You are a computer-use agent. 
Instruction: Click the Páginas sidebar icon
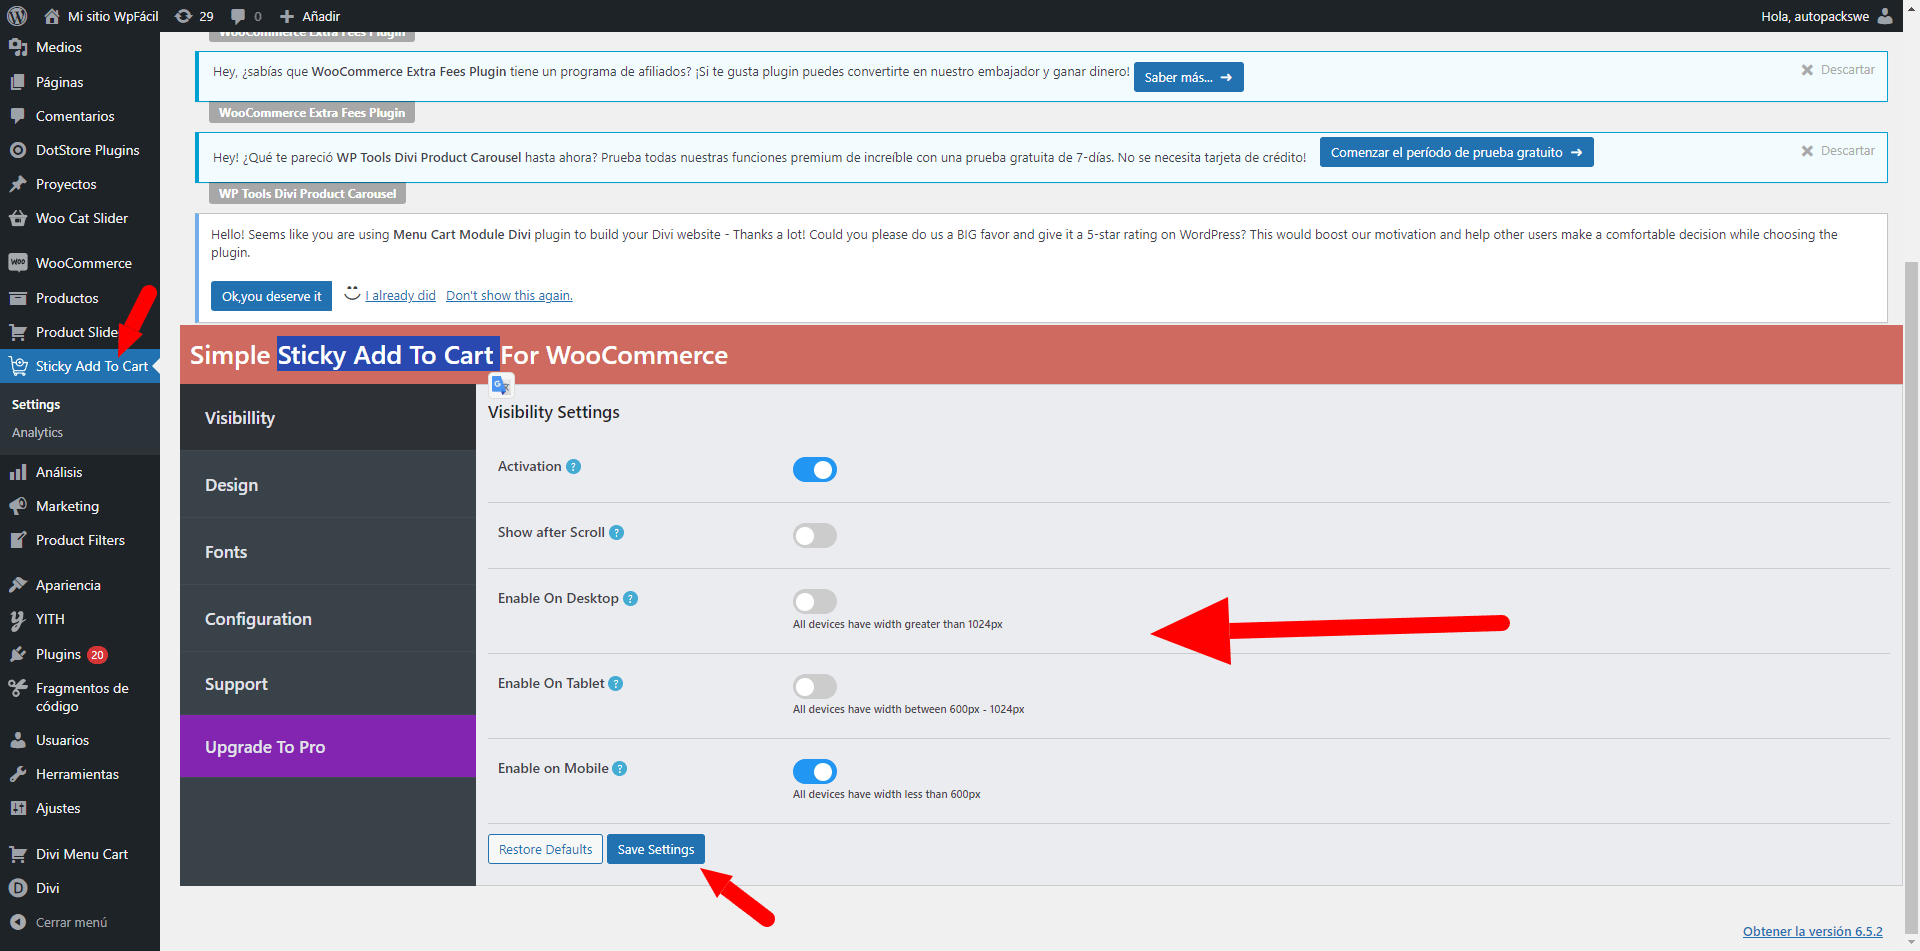tap(18, 82)
